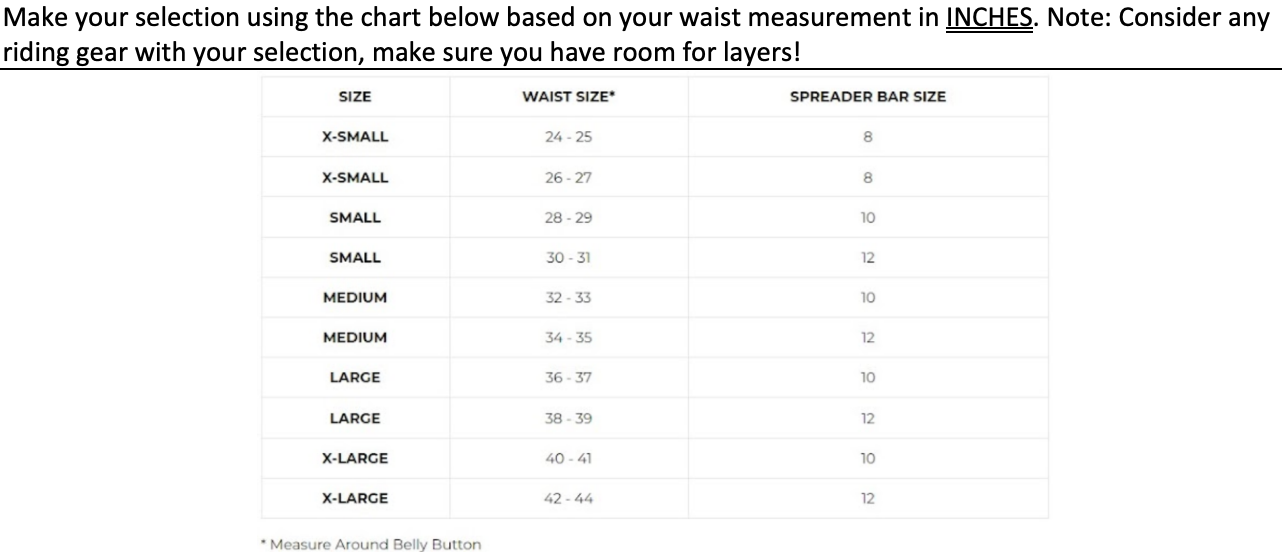Select the 26 - 27 waist size cell
This screenshot has width=1282, height=552.
(568, 177)
